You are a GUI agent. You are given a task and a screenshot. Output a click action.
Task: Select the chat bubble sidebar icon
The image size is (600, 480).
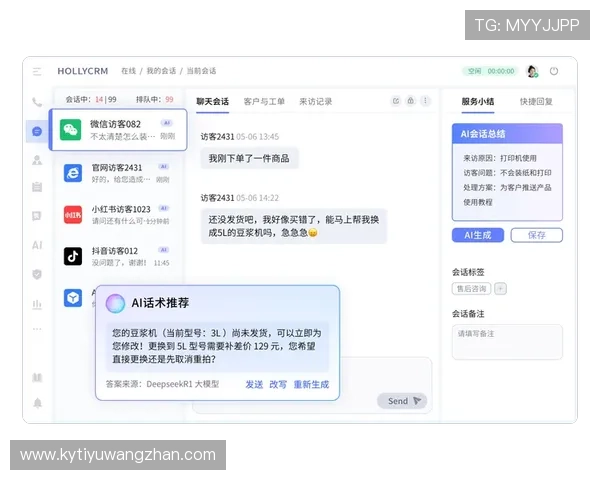pos(37,132)
